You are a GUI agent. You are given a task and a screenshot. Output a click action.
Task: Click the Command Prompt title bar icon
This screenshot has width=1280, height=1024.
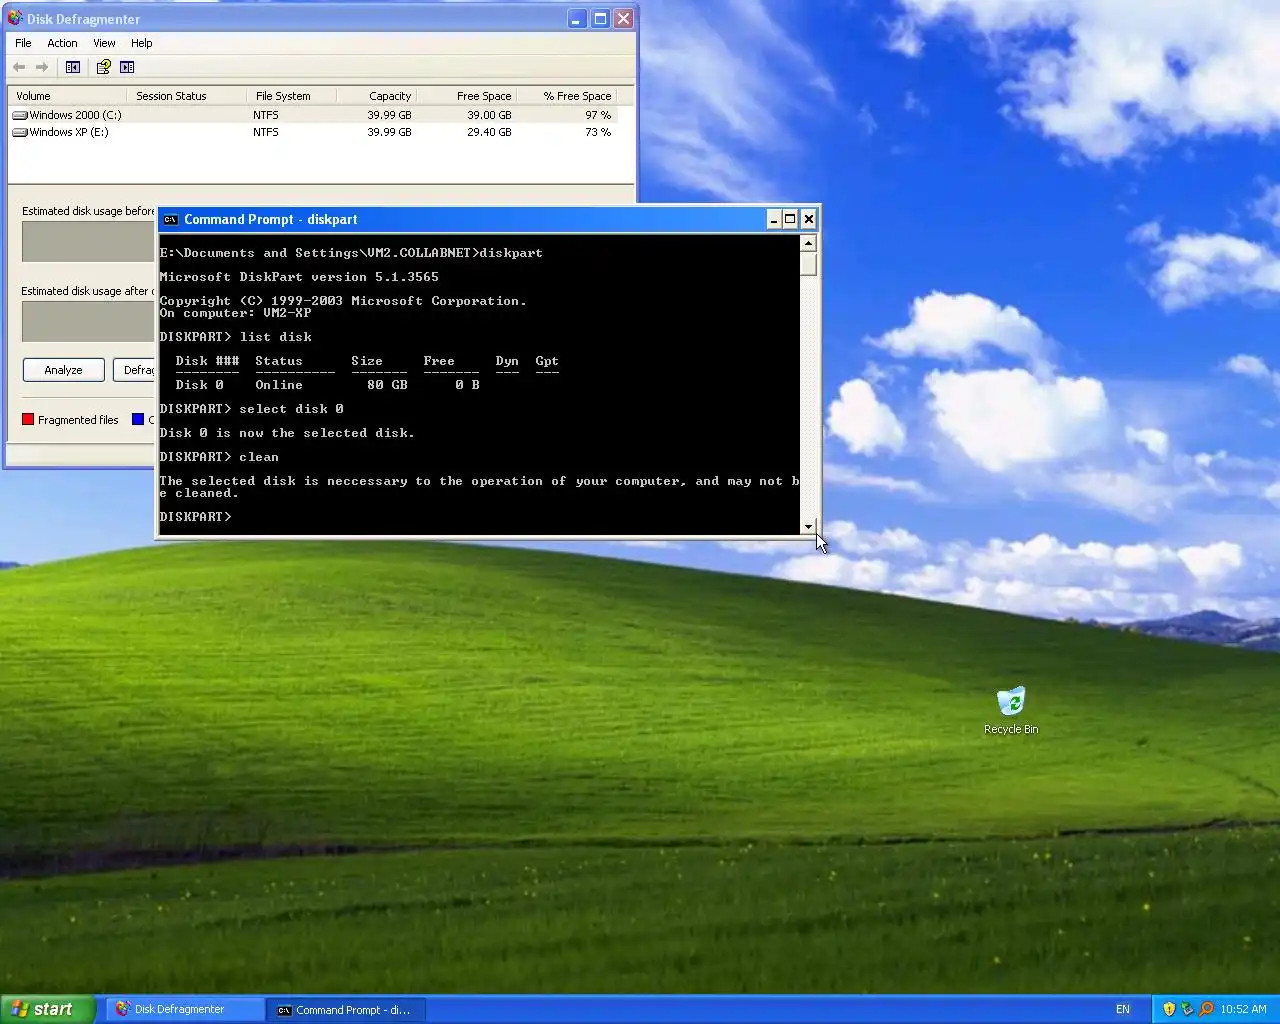click(x=171, y=220)
